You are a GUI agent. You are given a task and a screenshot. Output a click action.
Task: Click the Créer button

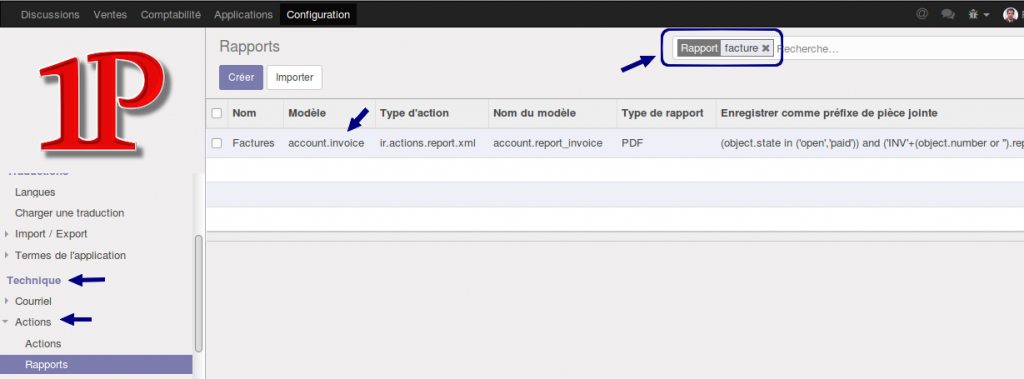click(x=241, y=77)
